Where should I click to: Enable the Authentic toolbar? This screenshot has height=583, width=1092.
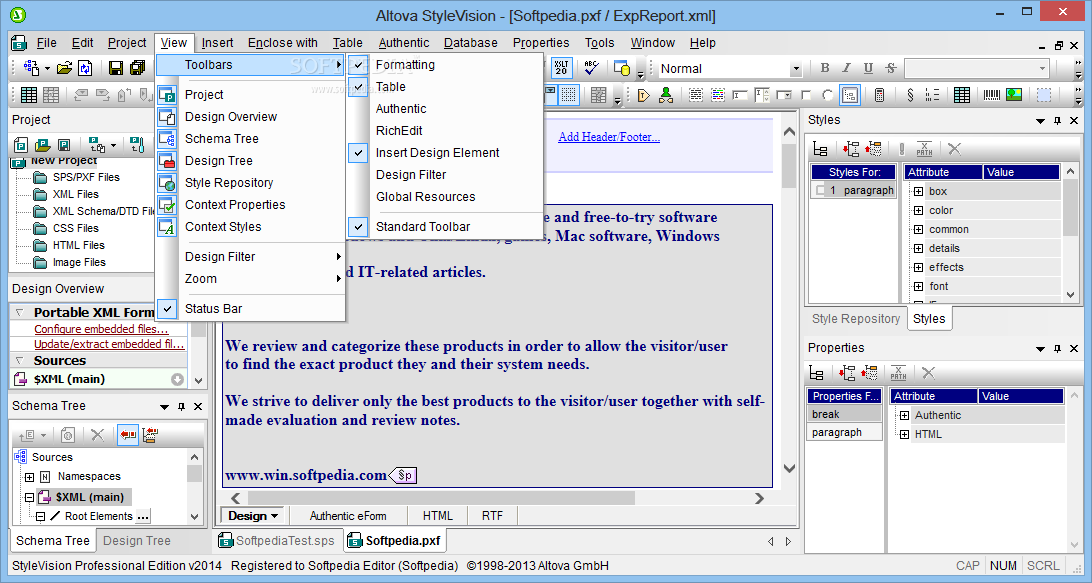[401, 109]
